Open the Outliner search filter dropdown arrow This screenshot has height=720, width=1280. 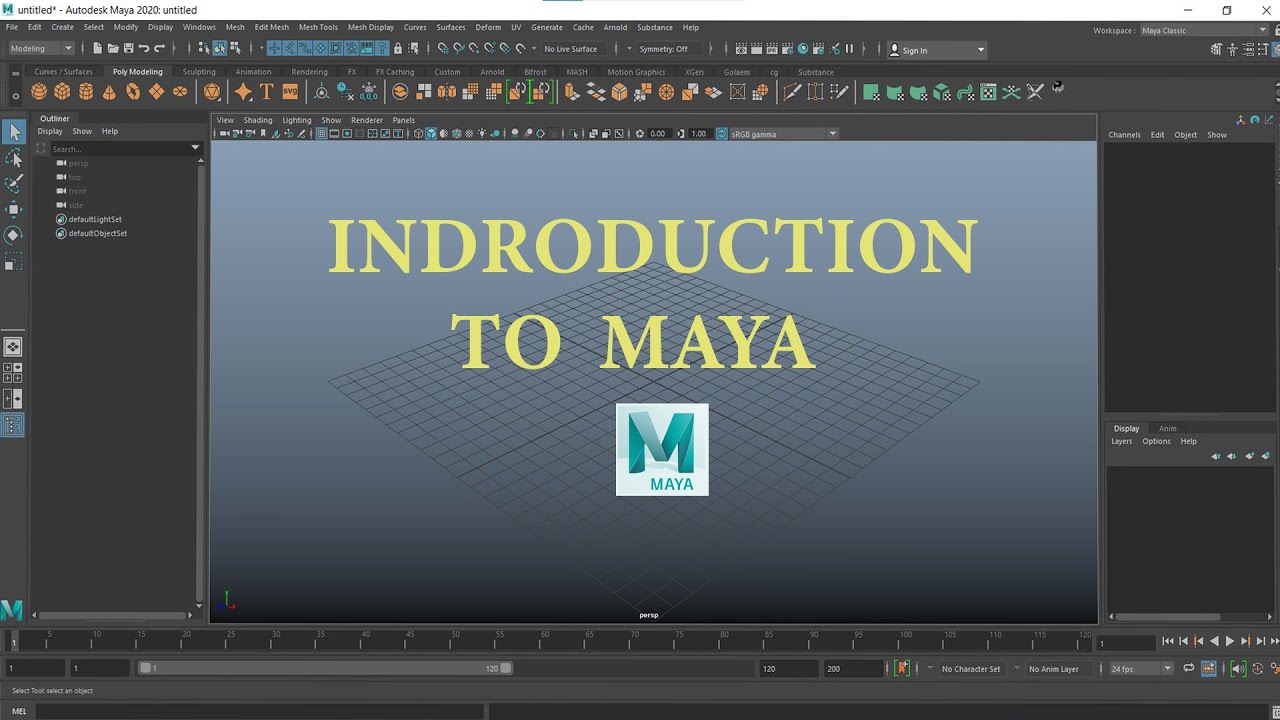196,148
